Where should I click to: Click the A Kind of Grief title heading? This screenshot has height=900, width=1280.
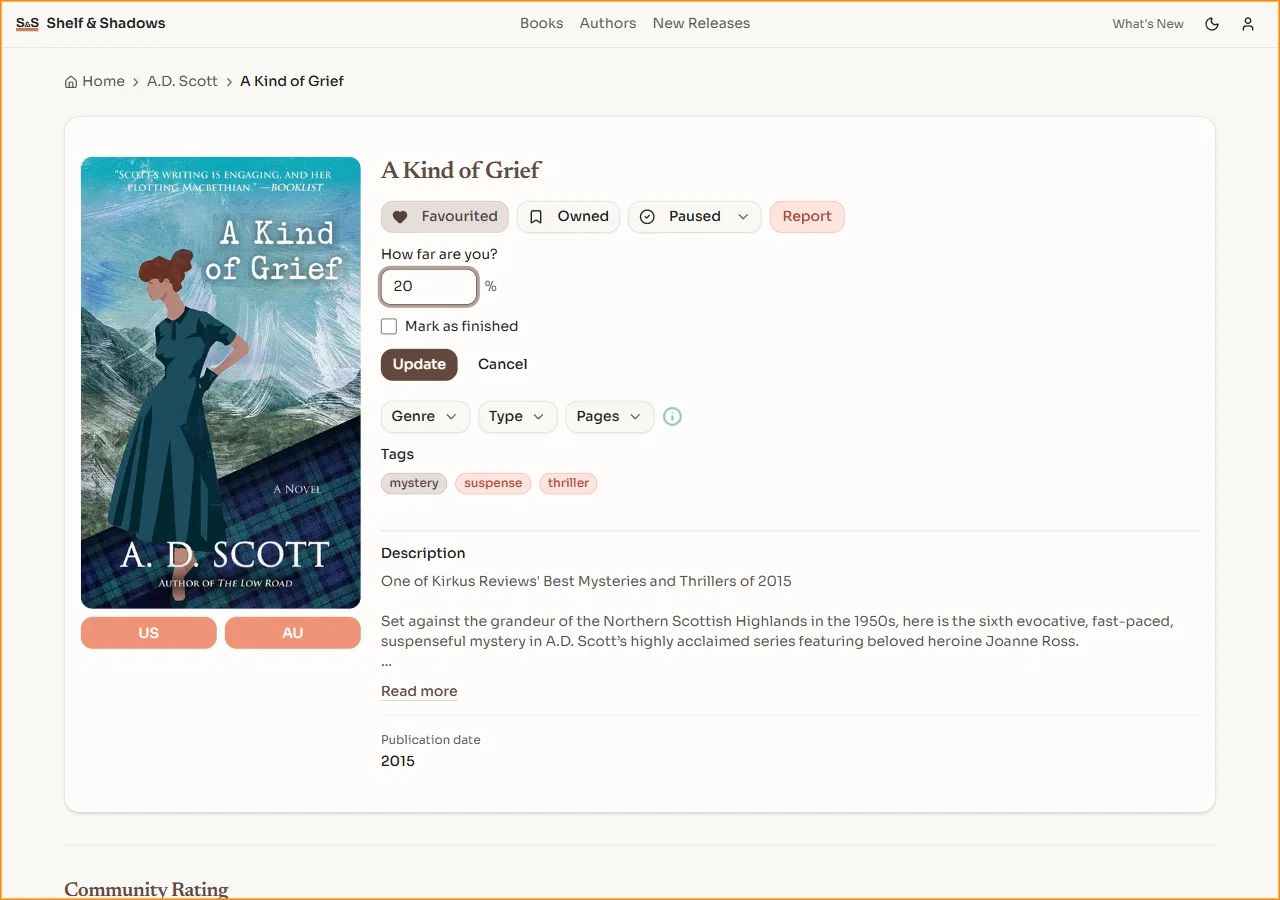[x=461, y=171]
